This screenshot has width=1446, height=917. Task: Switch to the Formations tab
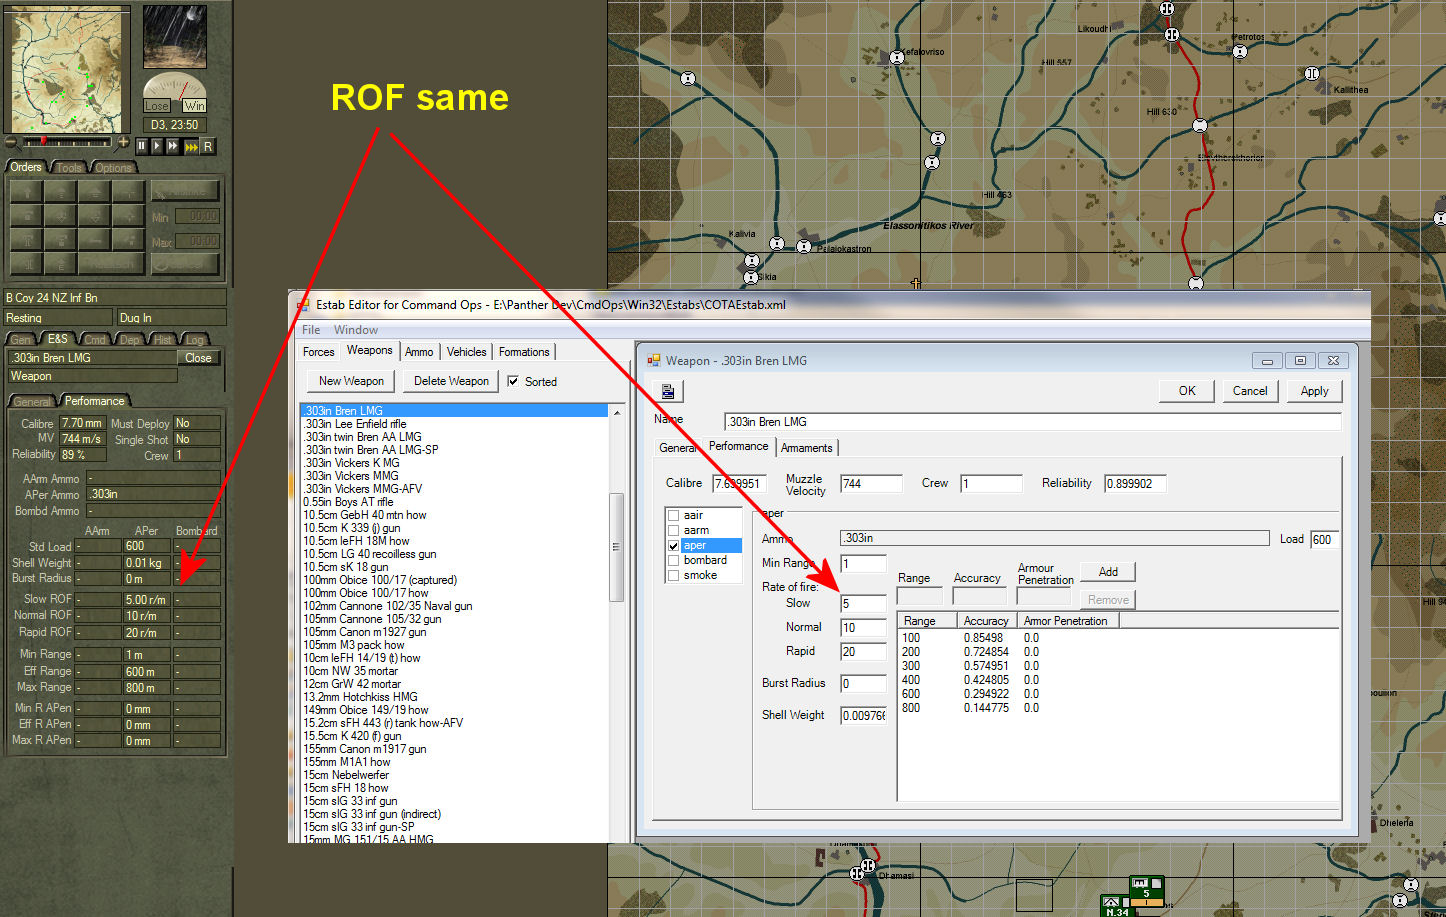pyautogui.click(x=524, y=352)
